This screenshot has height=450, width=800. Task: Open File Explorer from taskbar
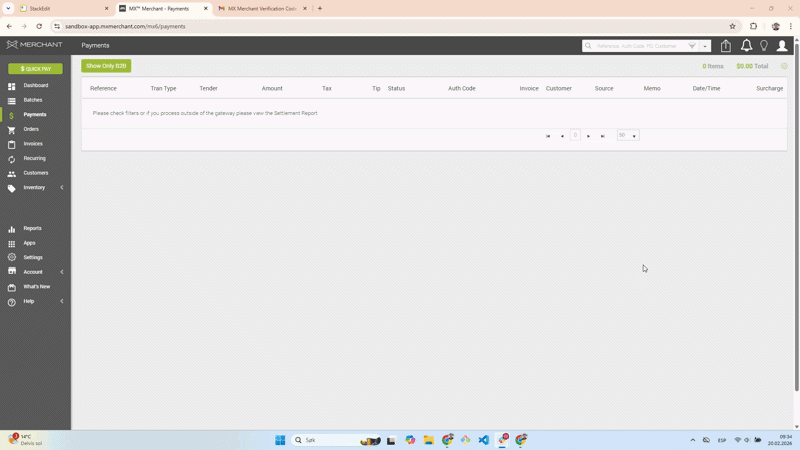[429, 440]
